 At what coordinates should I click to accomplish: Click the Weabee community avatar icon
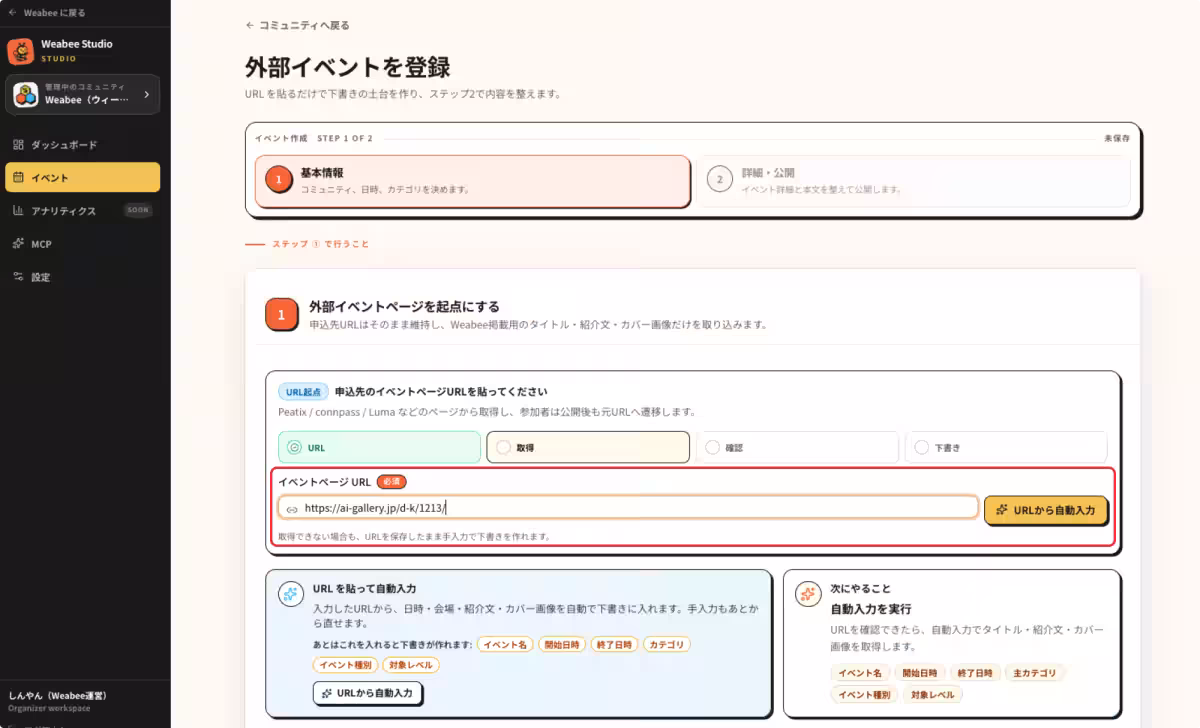26,94
